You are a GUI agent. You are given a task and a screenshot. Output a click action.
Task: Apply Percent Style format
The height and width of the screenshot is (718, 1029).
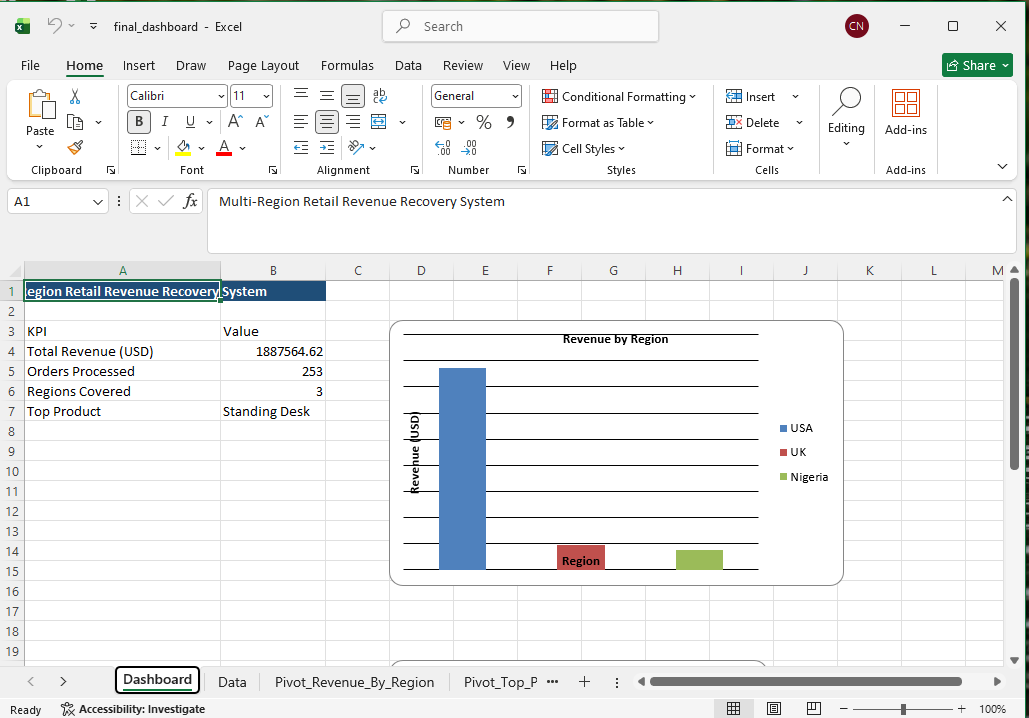point(484,122)
